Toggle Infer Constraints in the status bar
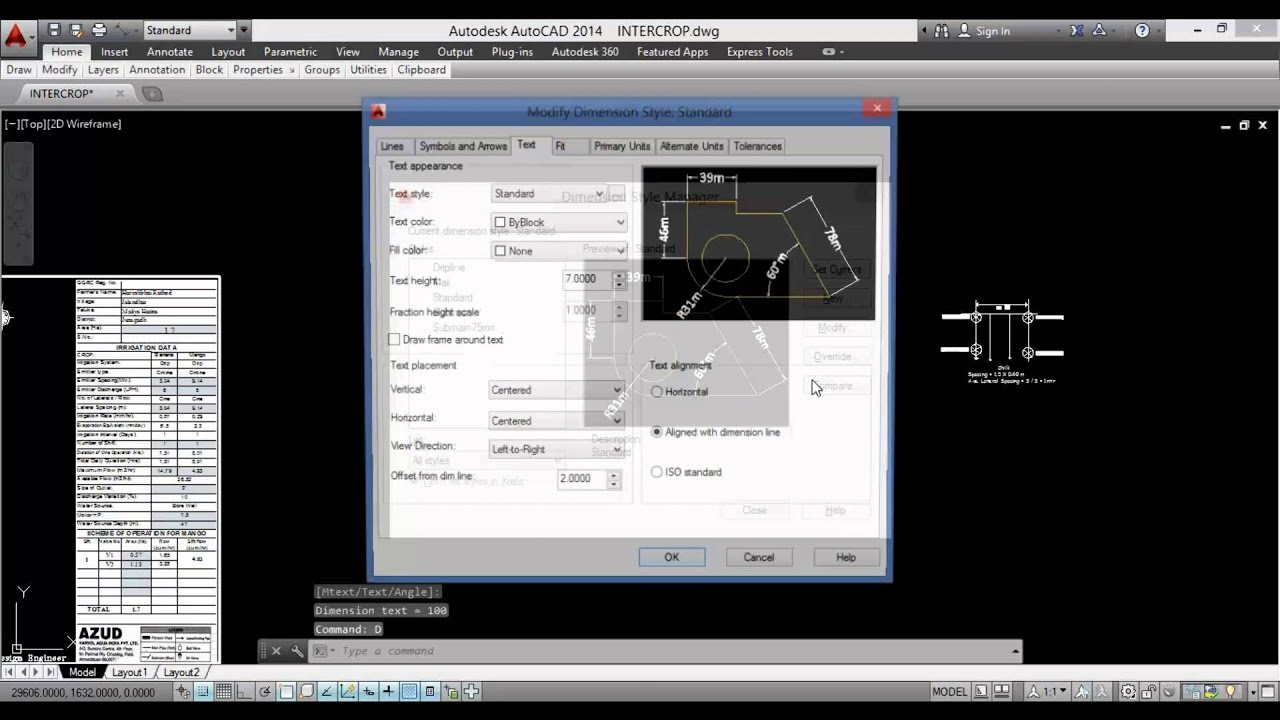The width and height of the screenshot is (1280, 720). (x=185, y=691)
